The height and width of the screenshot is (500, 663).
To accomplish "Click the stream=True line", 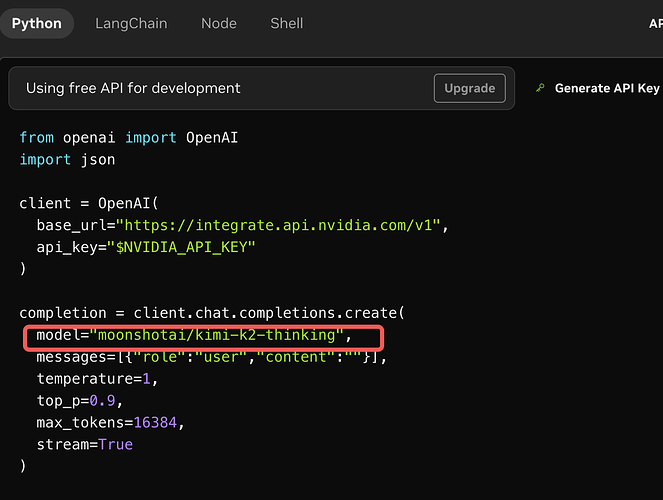I will (85, 445).
